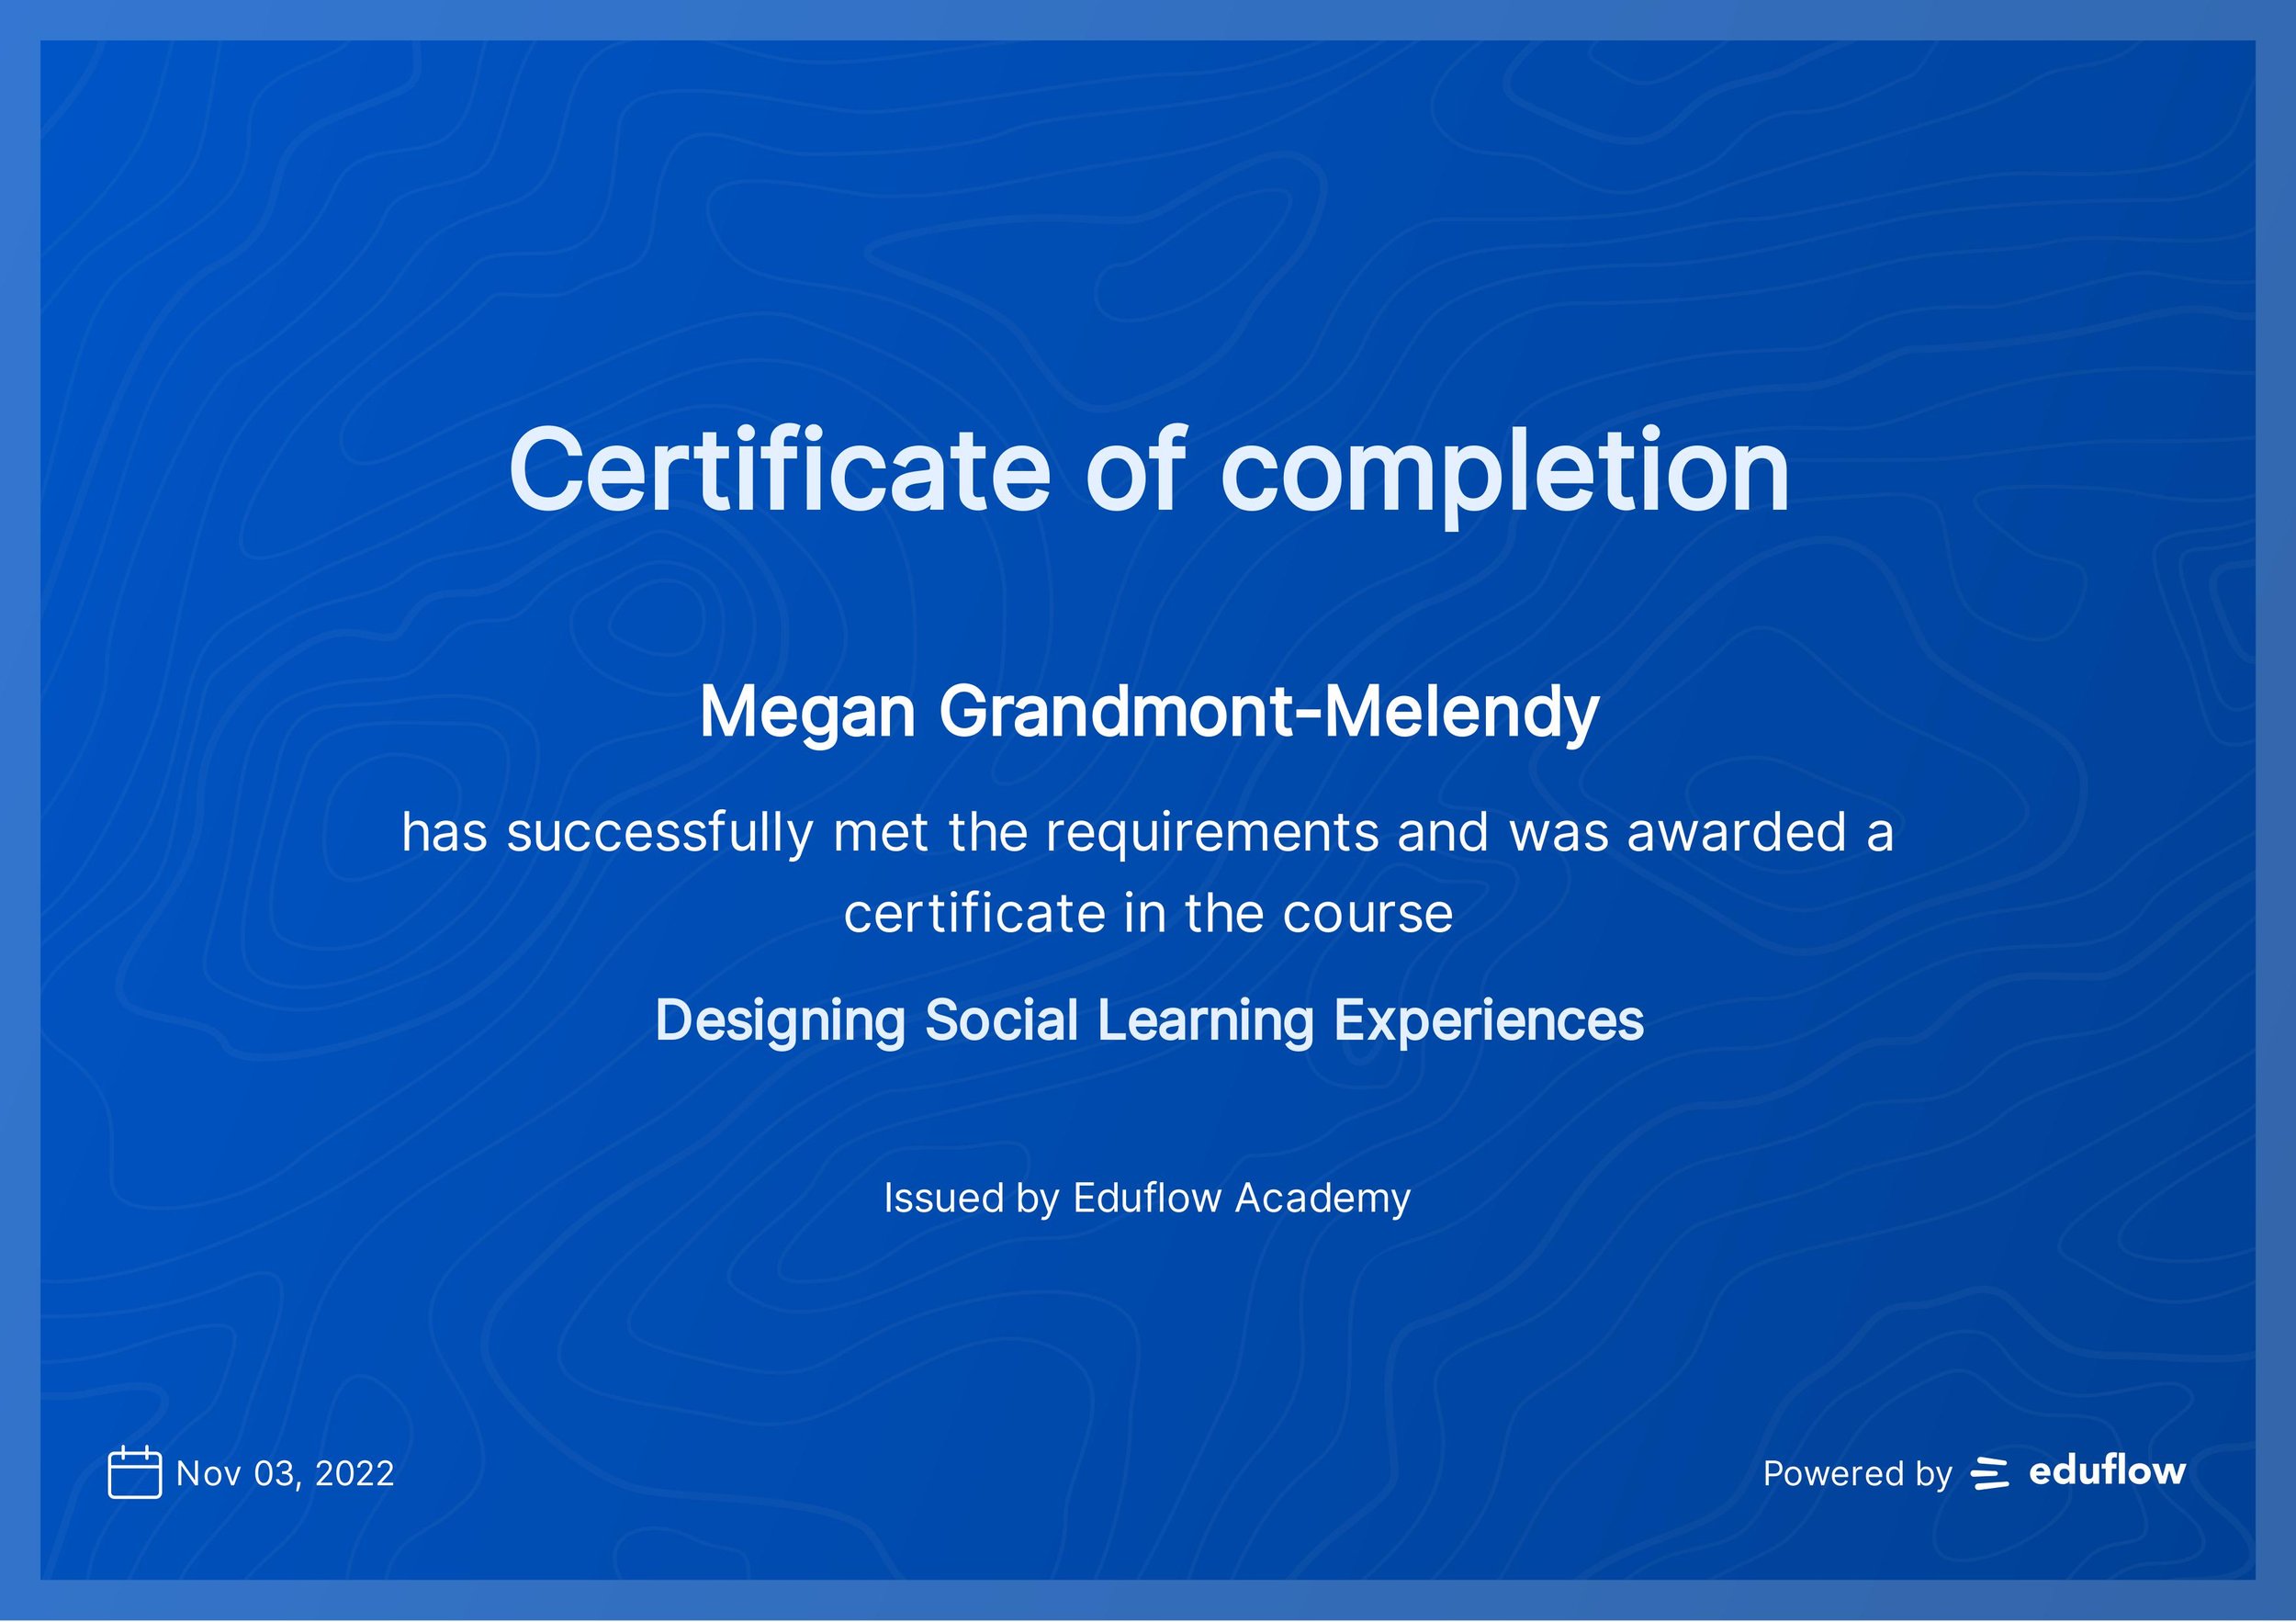Click the Powered by label

[x=1857, y=1474]
